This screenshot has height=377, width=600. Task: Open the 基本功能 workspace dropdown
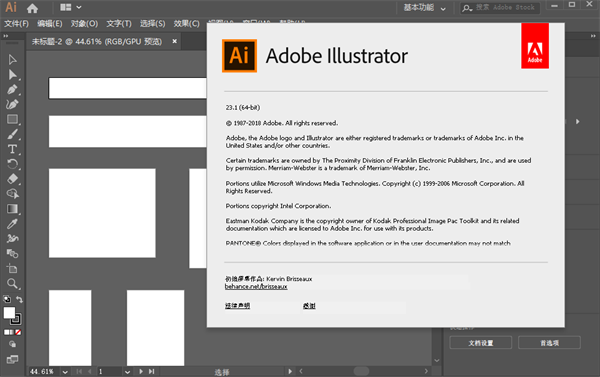click(425, 8)
